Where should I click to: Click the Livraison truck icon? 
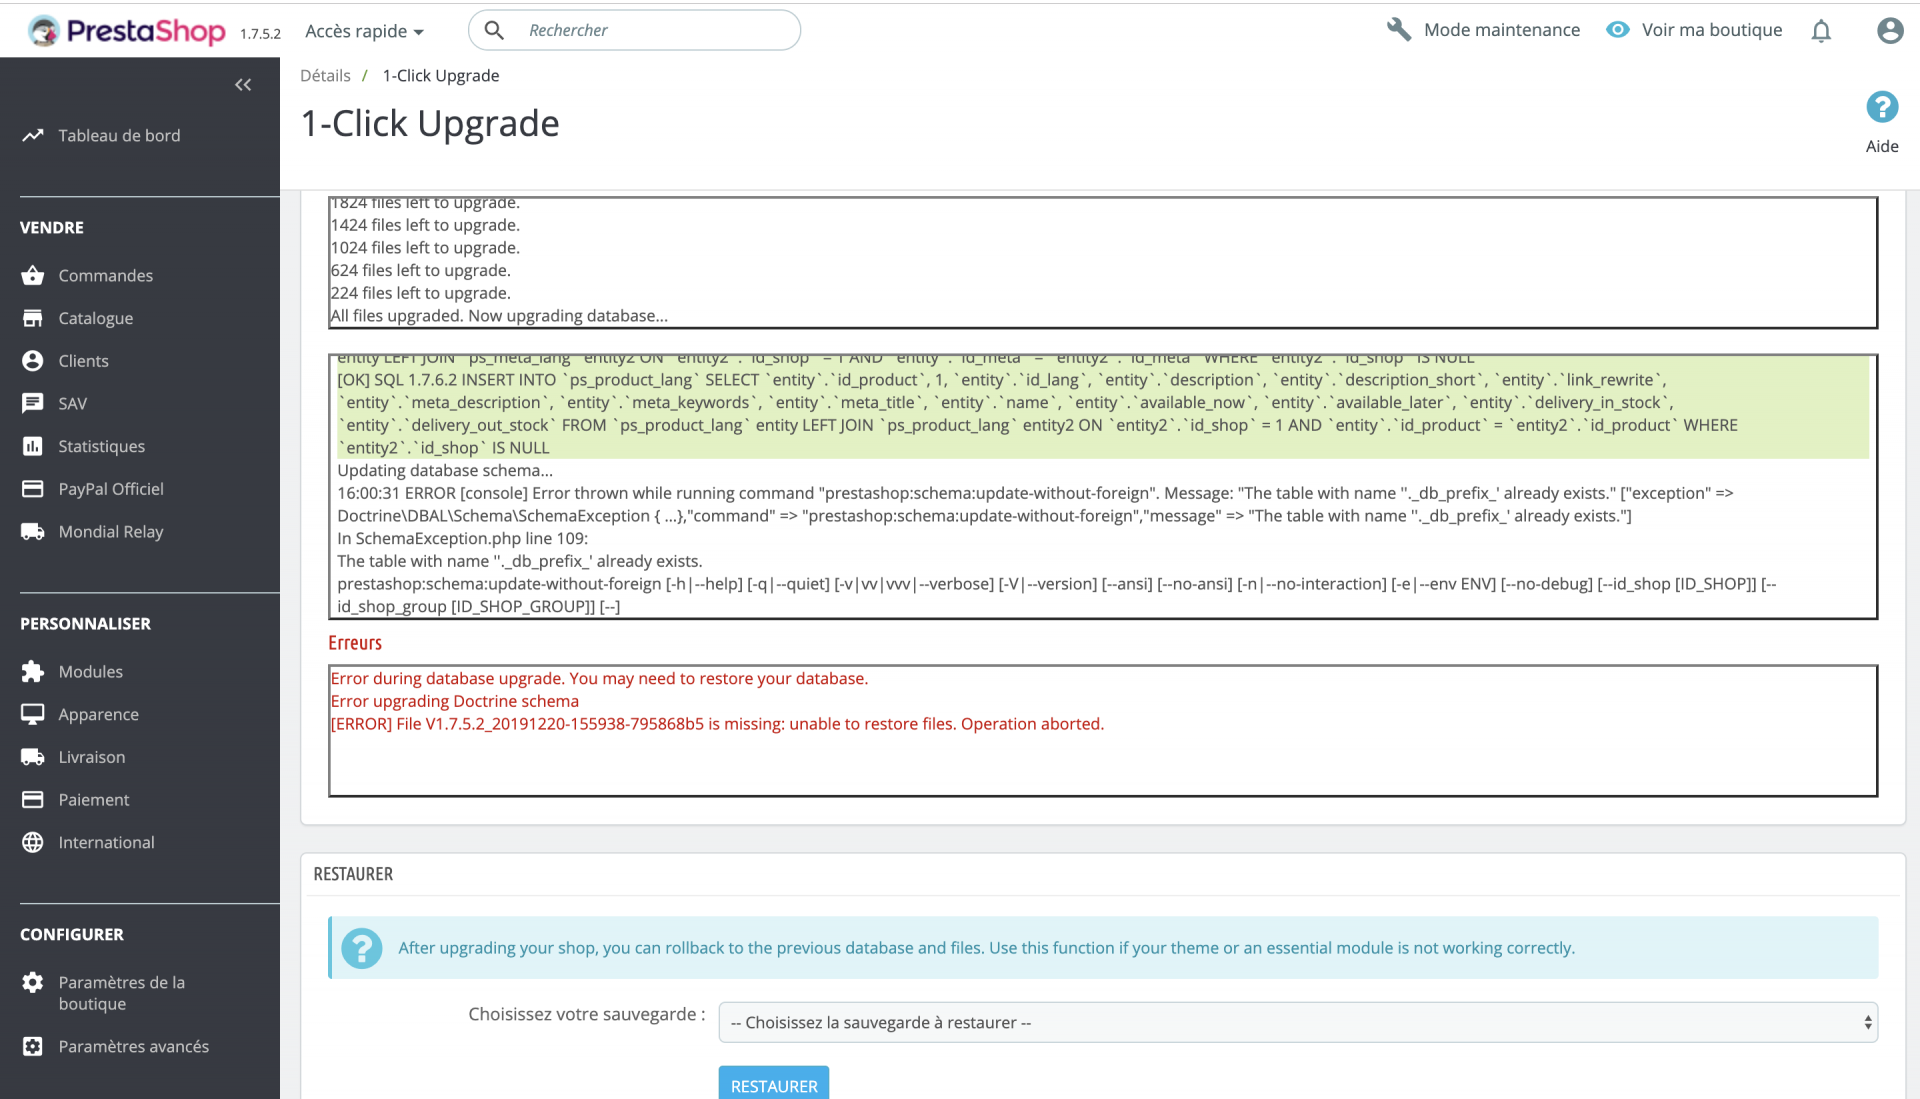point(33,757)
